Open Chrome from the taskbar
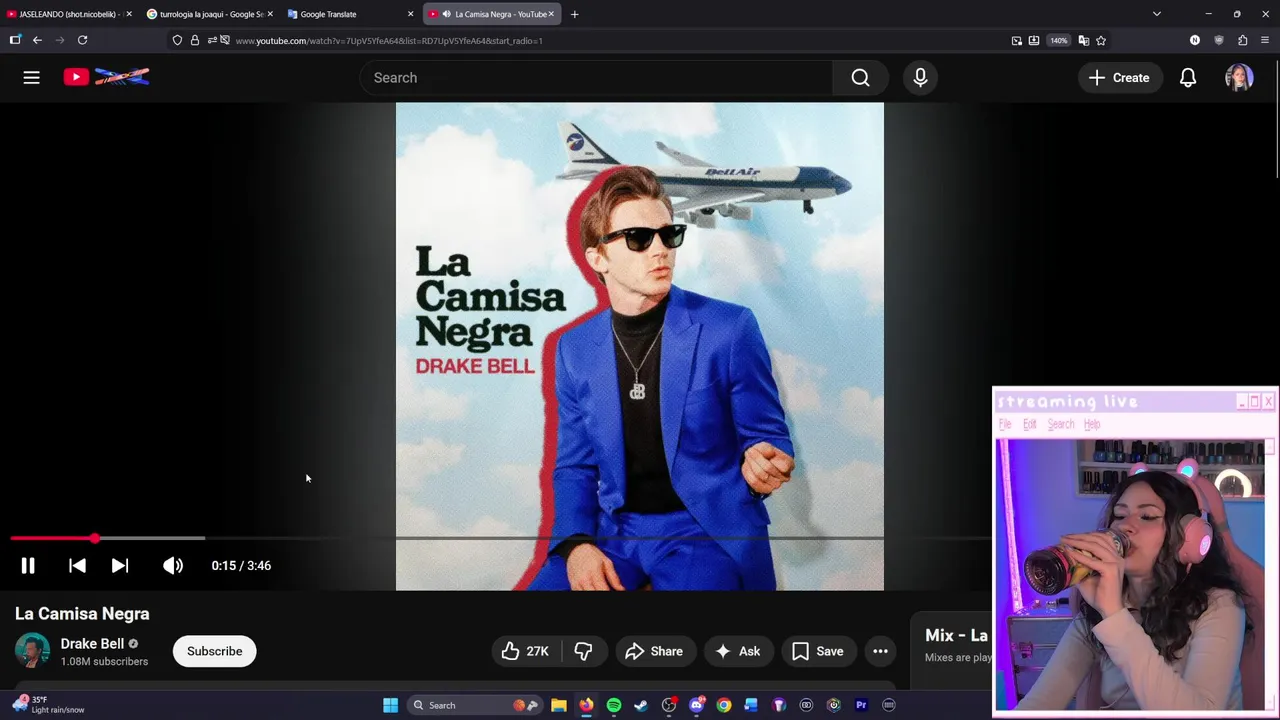 [x=724, y=705]
